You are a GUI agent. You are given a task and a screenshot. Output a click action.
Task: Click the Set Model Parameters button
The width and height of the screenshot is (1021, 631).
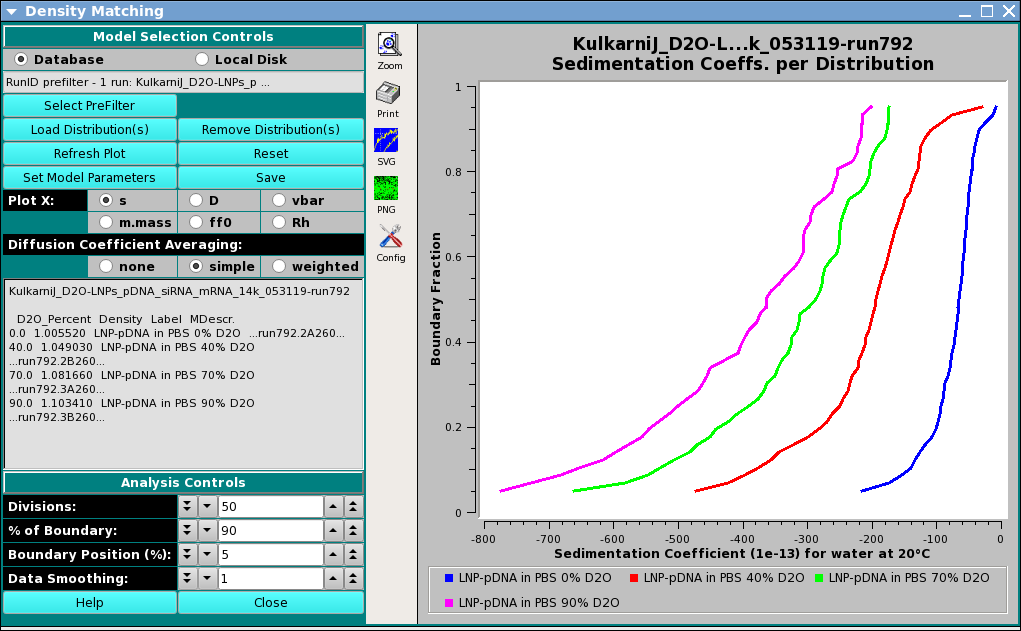[x=90, y=178]
